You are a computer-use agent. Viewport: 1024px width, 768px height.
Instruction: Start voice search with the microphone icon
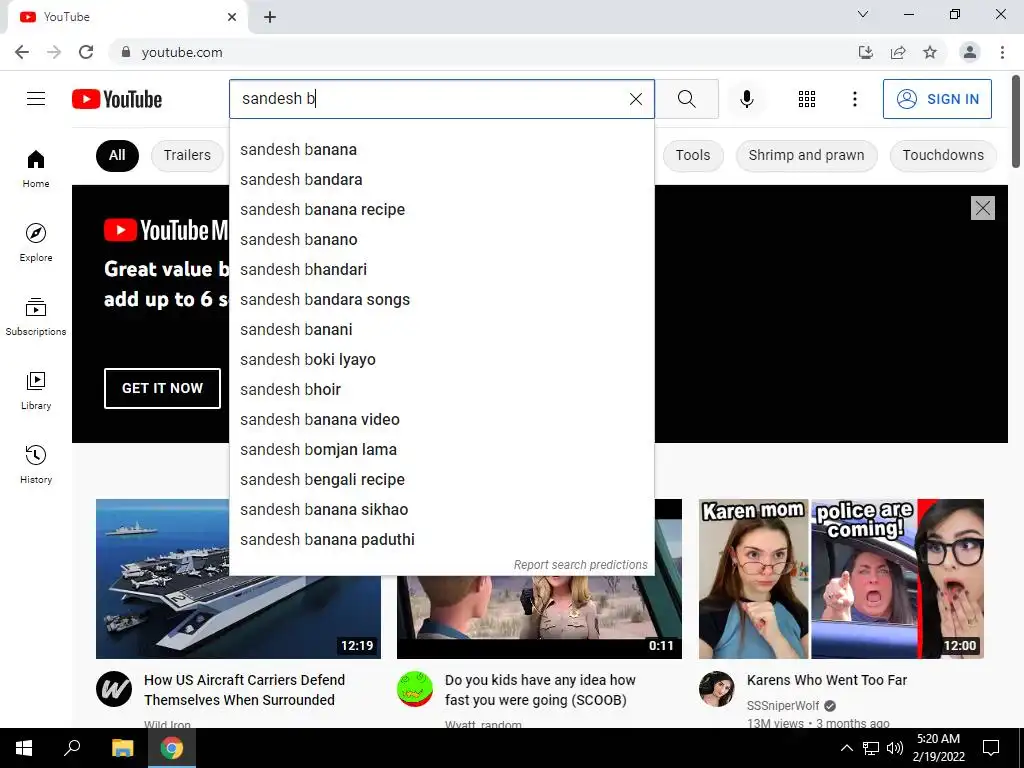pyautogui.click(x=746, y=99)
